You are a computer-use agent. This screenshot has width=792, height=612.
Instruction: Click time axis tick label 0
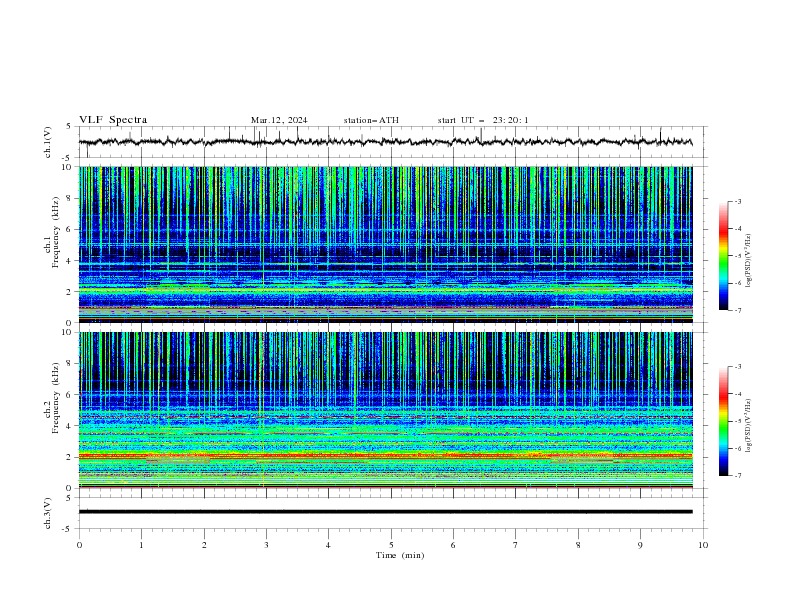pos(79,545)
